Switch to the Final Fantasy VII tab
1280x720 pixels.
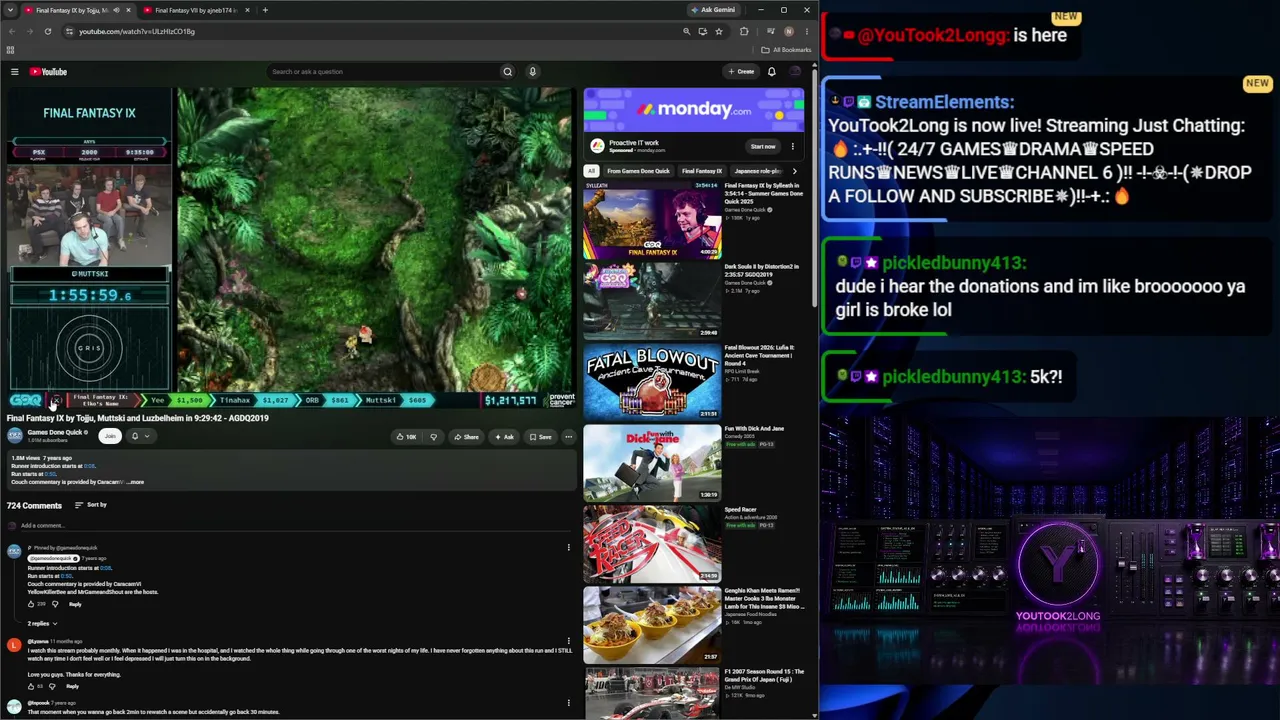click(x=196, y=10)
